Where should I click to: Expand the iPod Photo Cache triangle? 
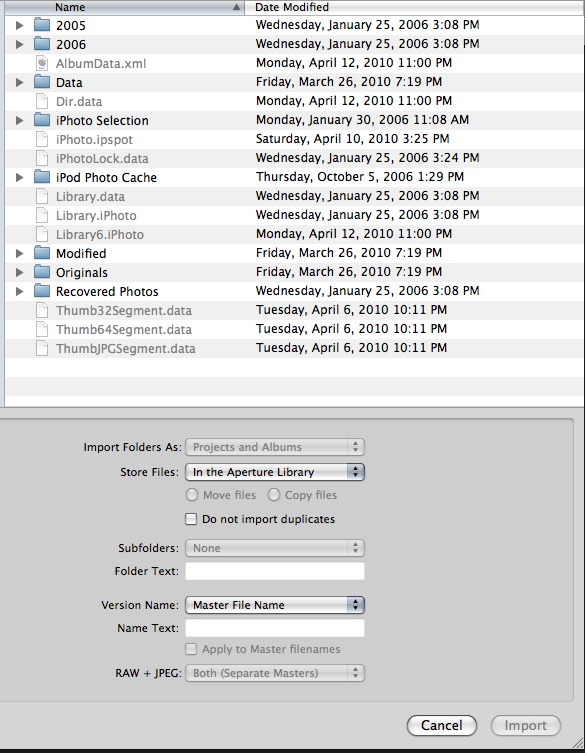pos(19,177)
